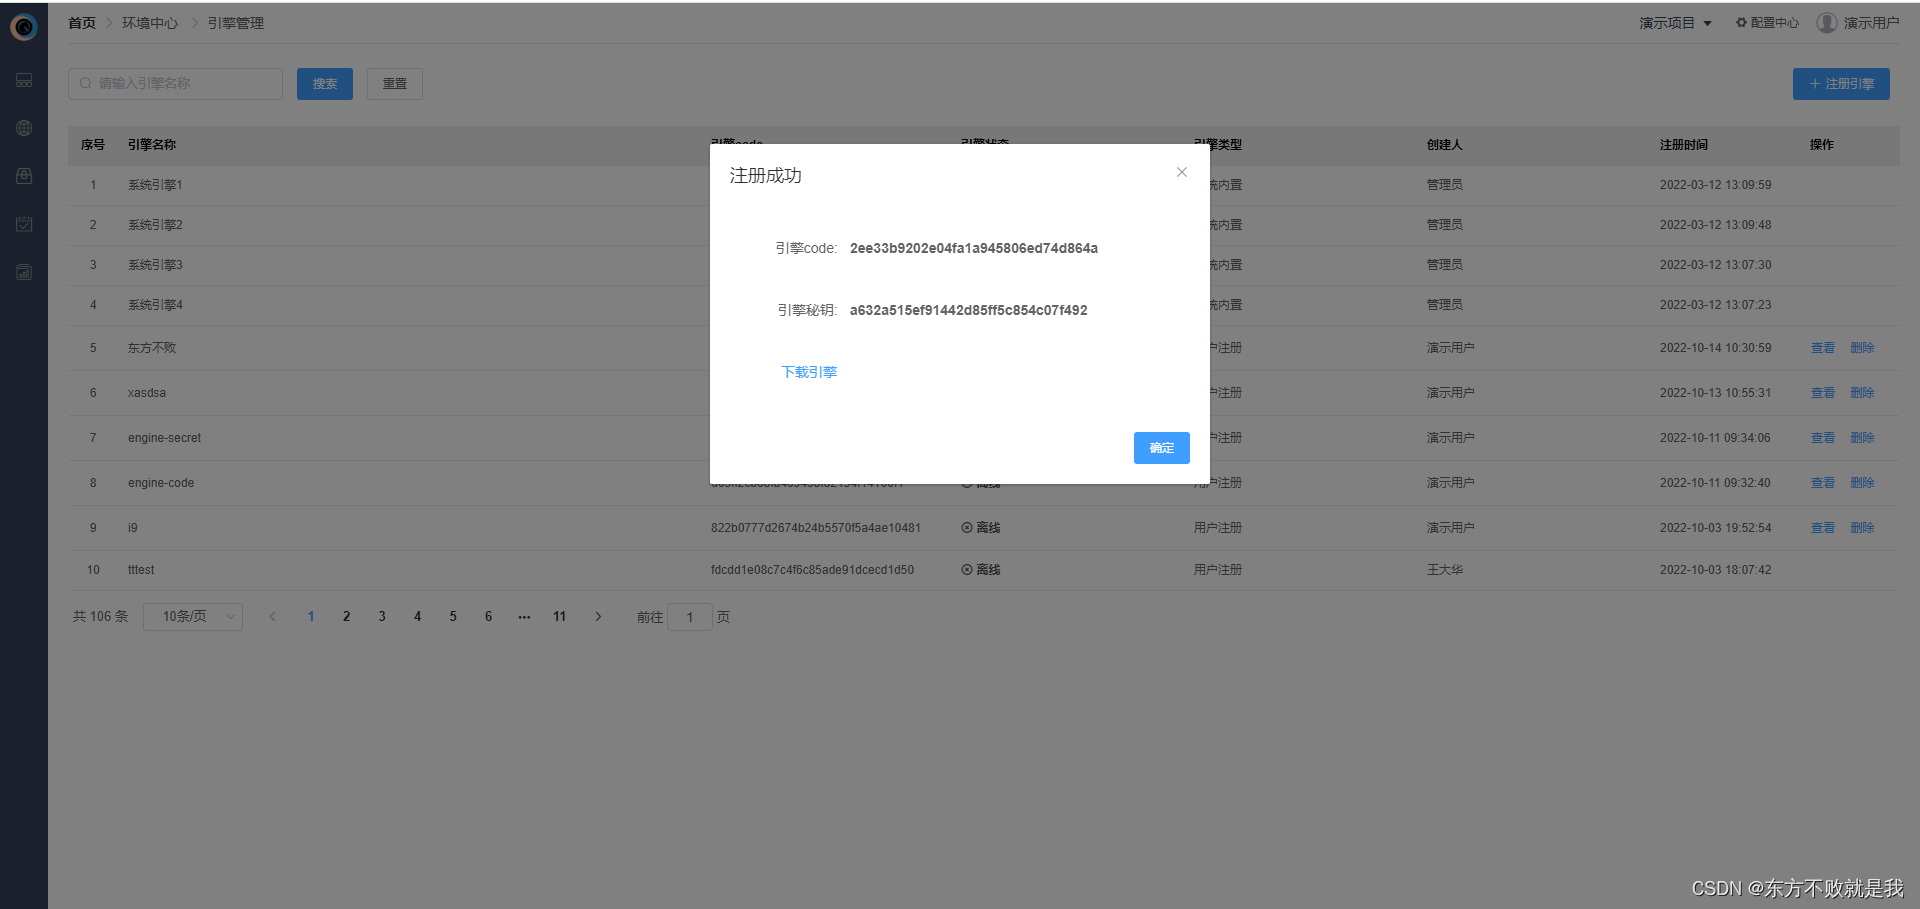
Task: Close the 注册成功 dialog
Action: [1181, 172]
